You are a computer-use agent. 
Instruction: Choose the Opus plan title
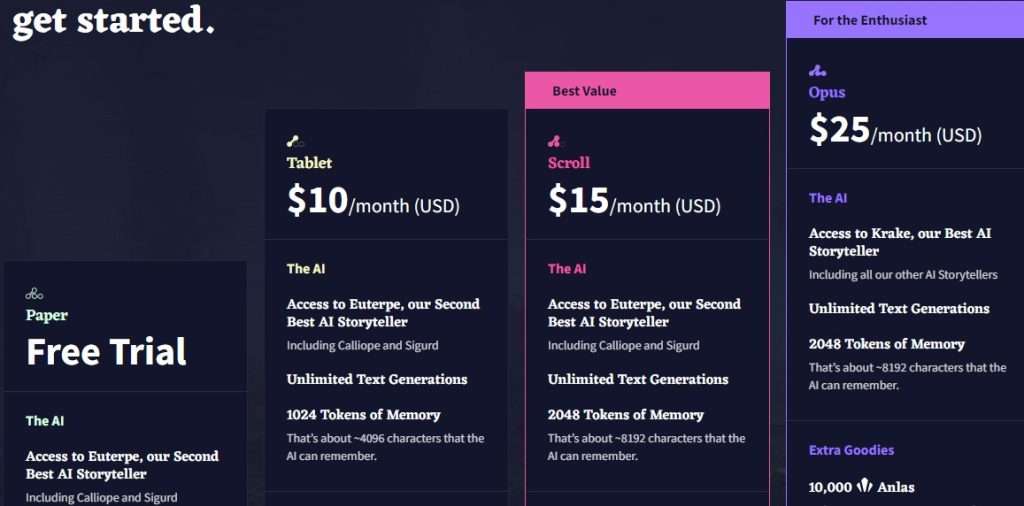(827, 92)
